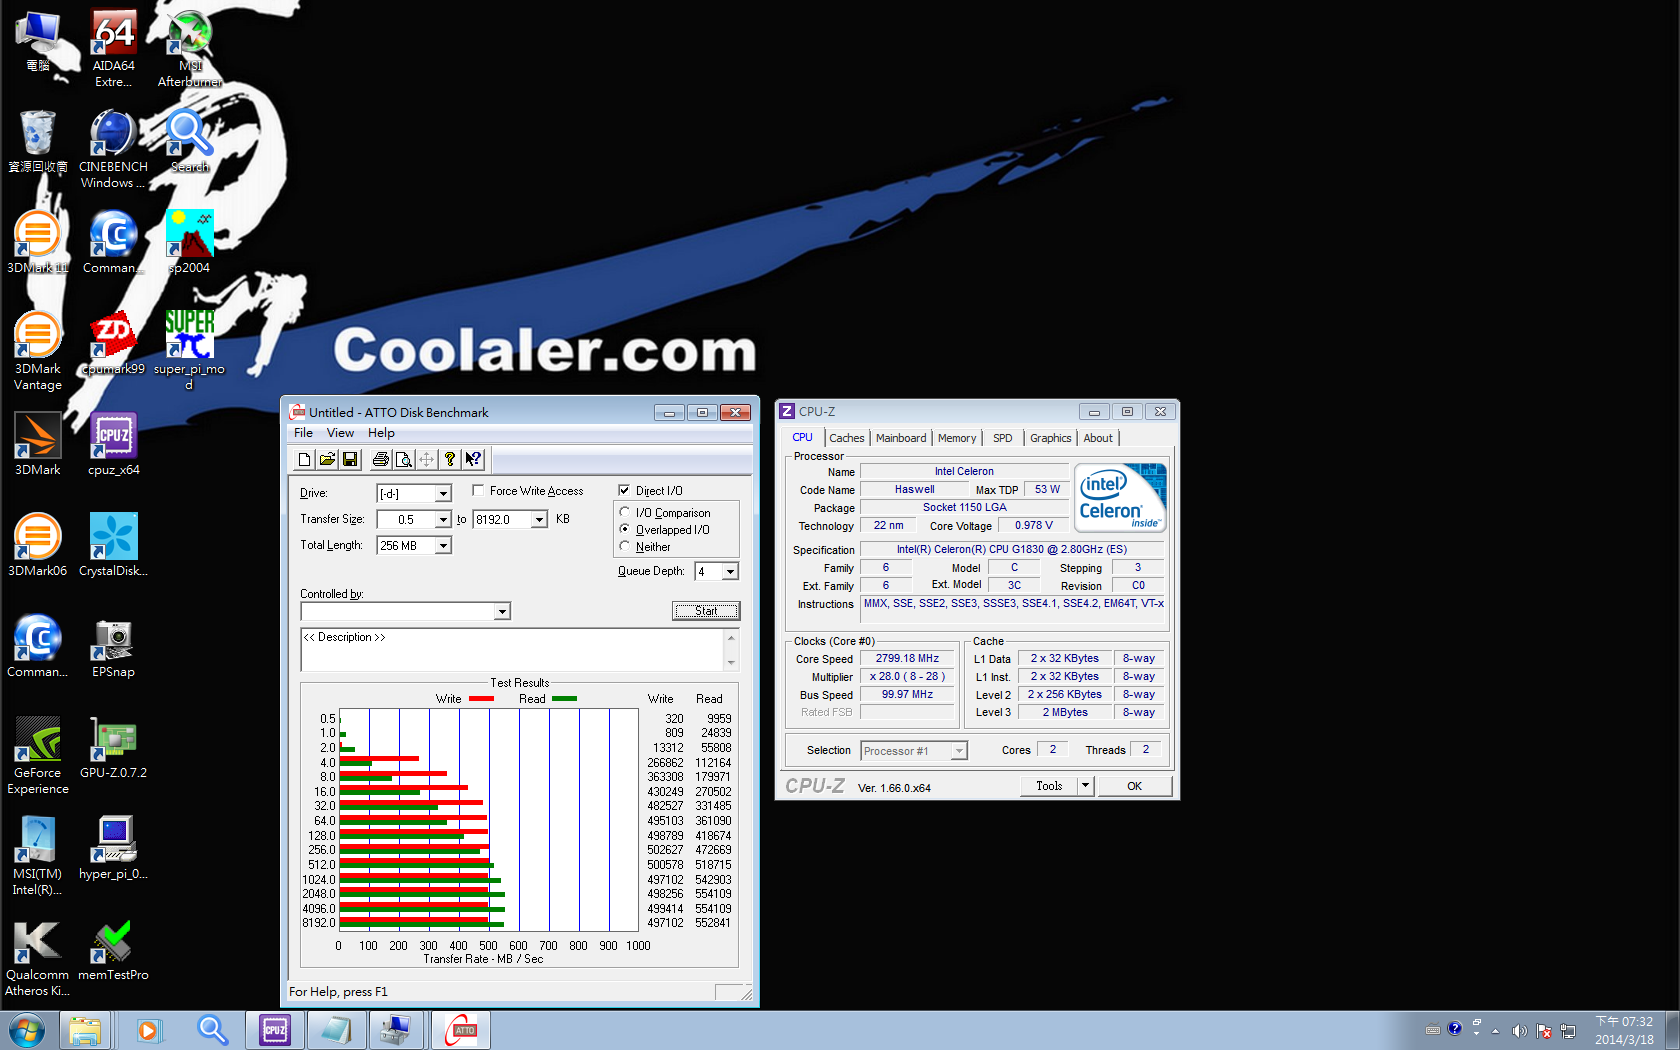Open the Recycle Bin desktop icon
The width and height of the screenshot is (1680, 1050).
point(37,141)
